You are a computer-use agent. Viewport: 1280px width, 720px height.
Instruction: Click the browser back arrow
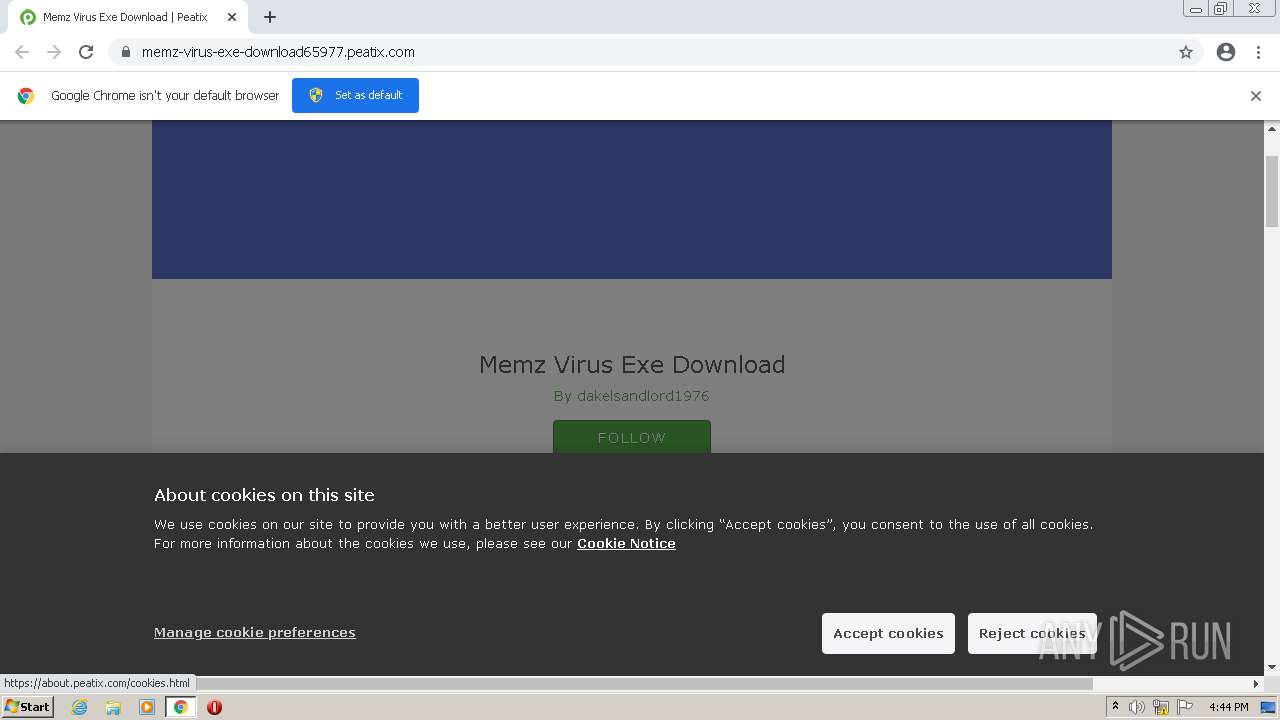point(22,52)
